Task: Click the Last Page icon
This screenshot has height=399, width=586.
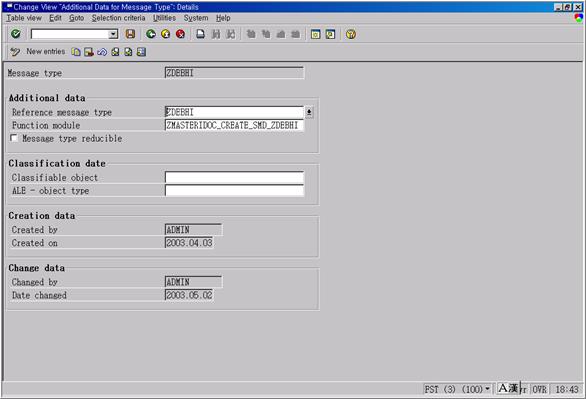Action: pos(295,34)
